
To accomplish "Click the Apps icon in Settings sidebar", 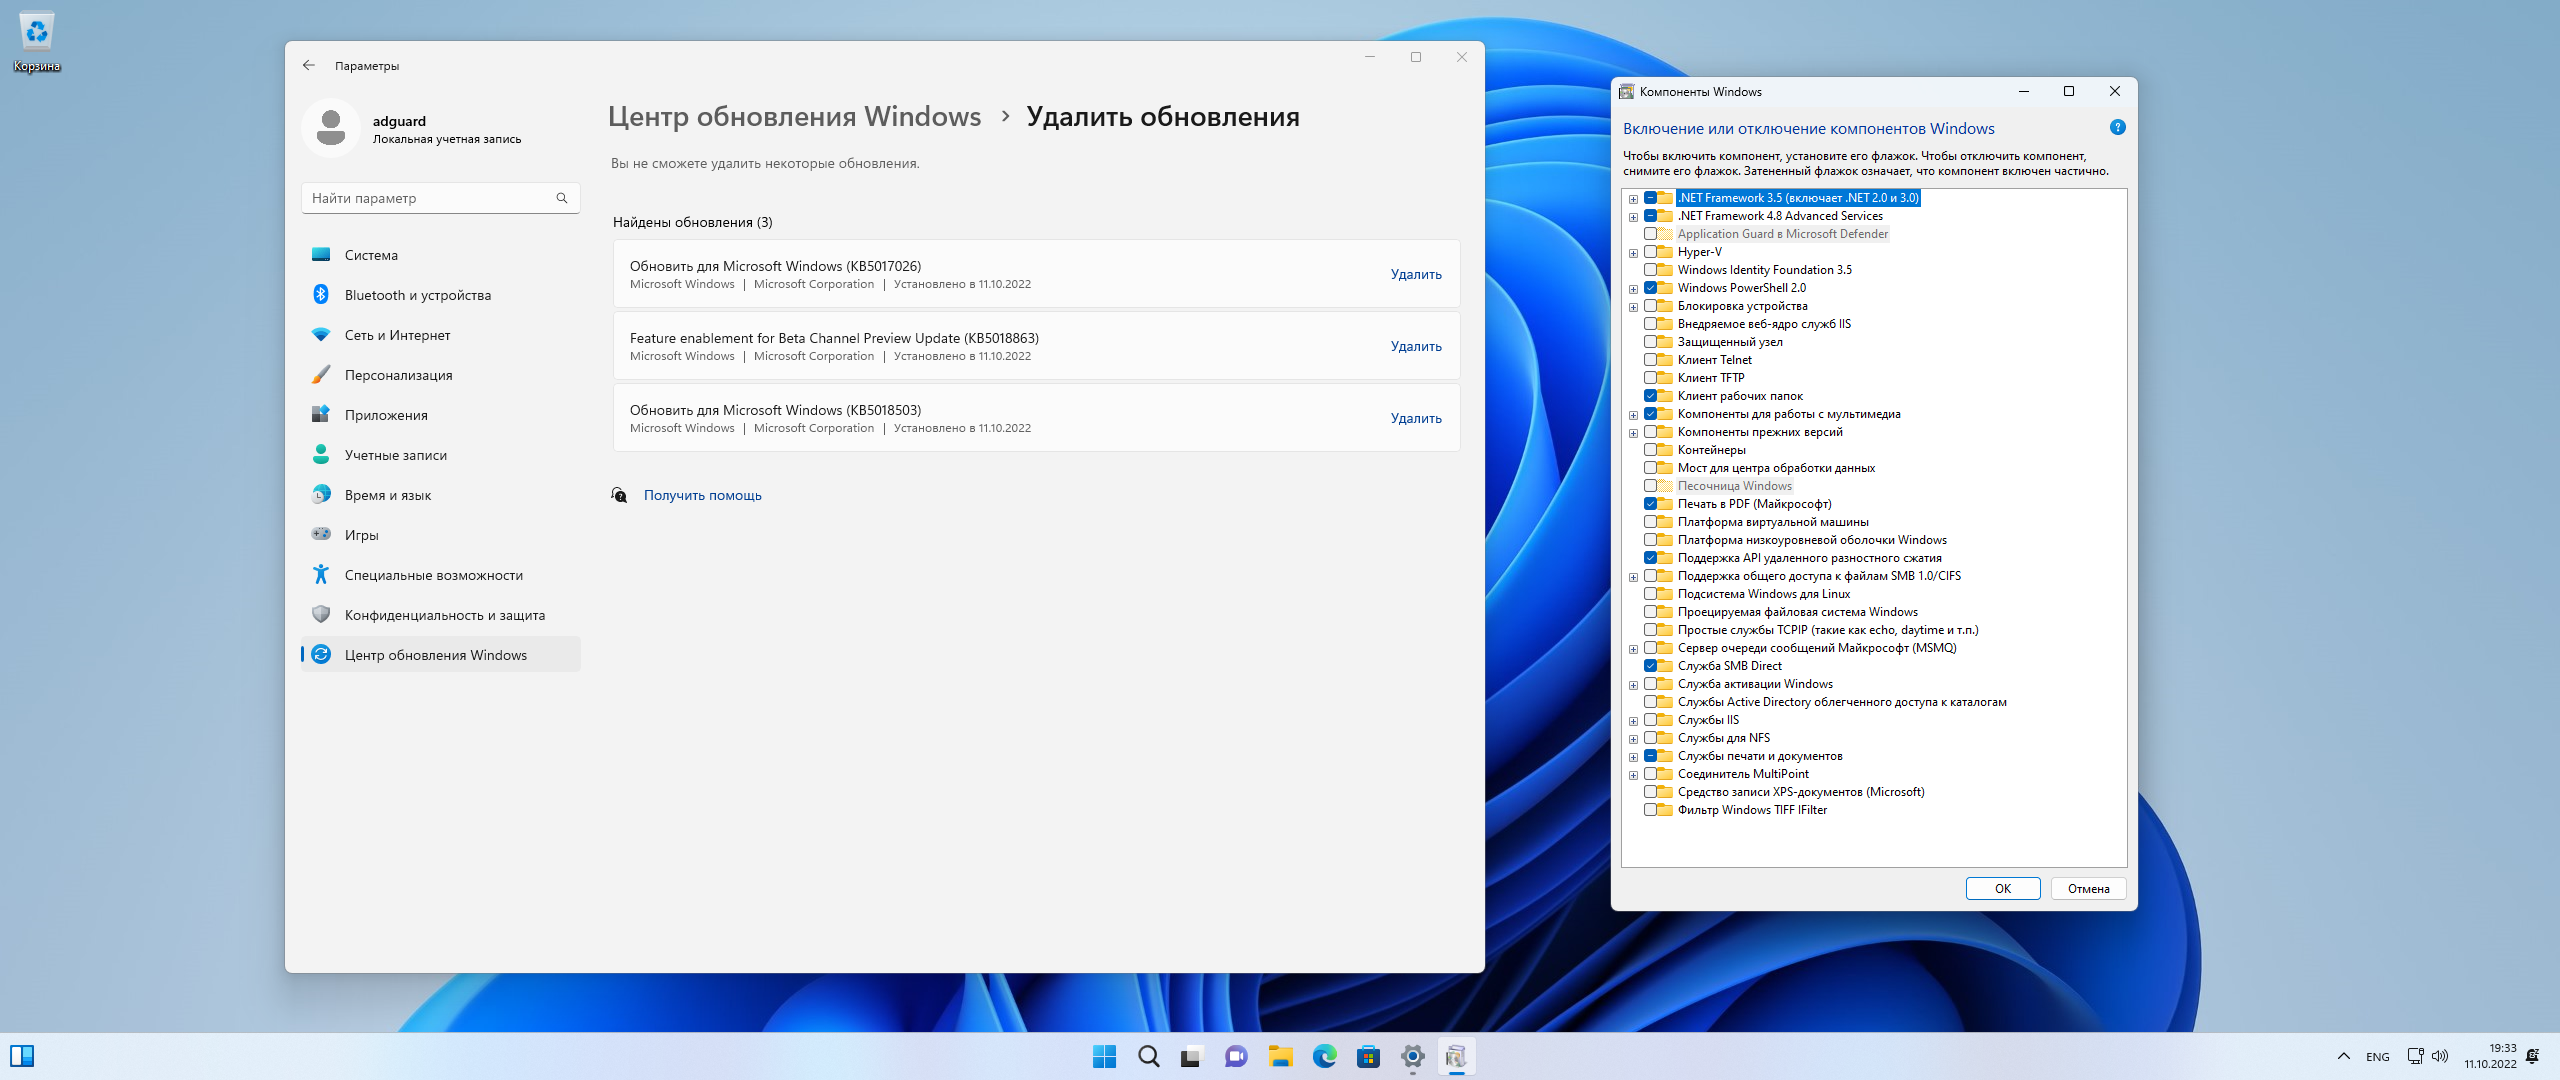I will (x=321, y=415).
